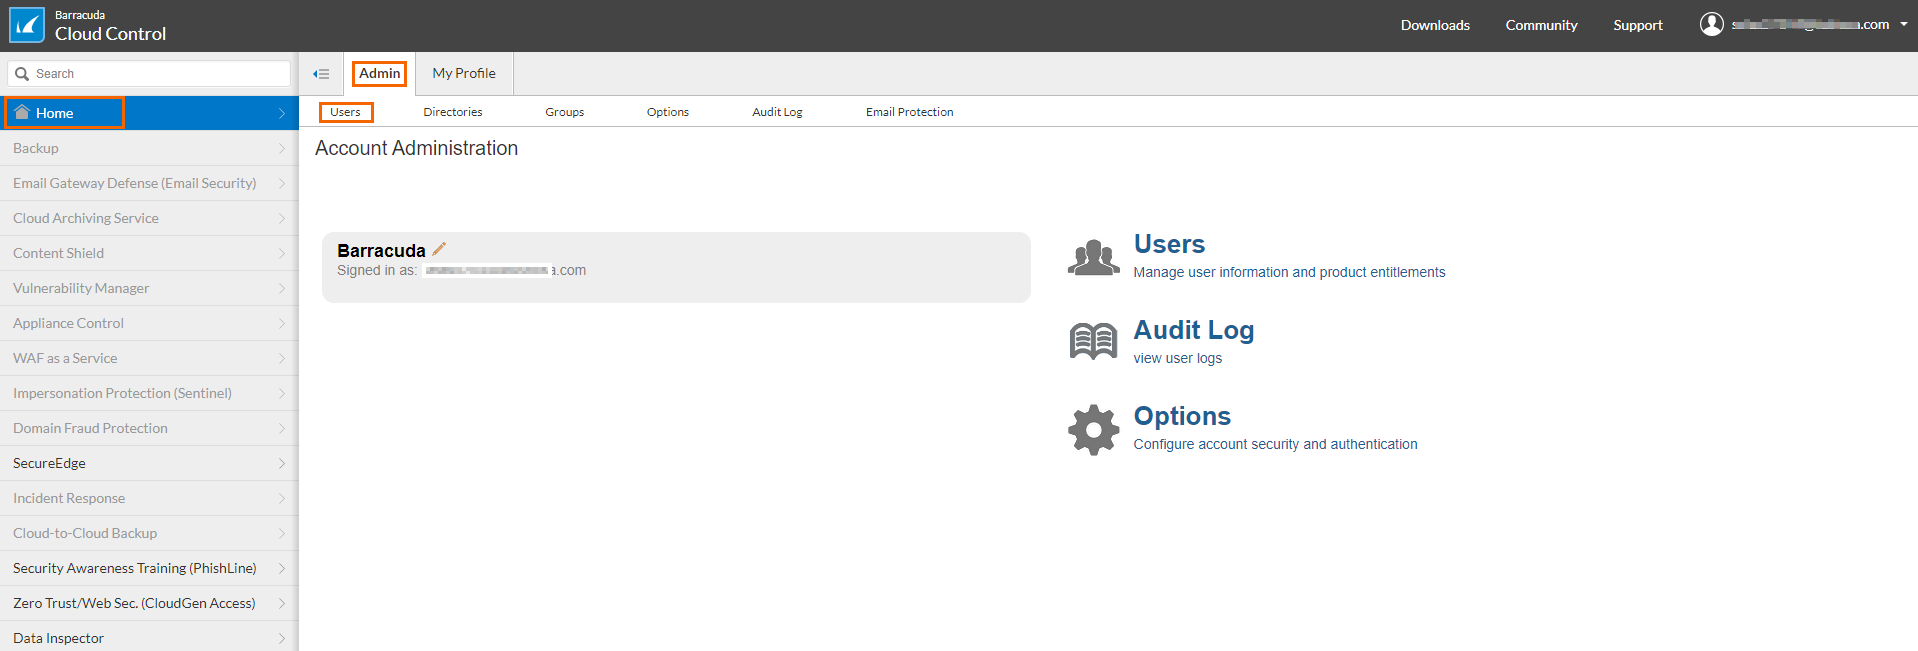Screen dimensions: 1918x651
Task: Select the Groups sub-tab
Action: point(564,112)
